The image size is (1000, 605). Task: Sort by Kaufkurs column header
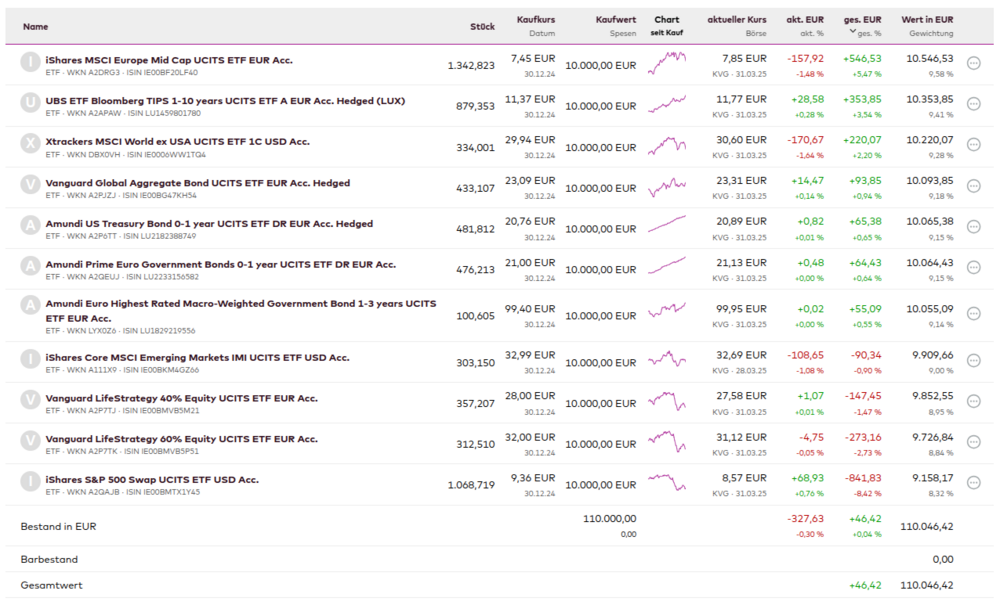(x=536, y=19)
